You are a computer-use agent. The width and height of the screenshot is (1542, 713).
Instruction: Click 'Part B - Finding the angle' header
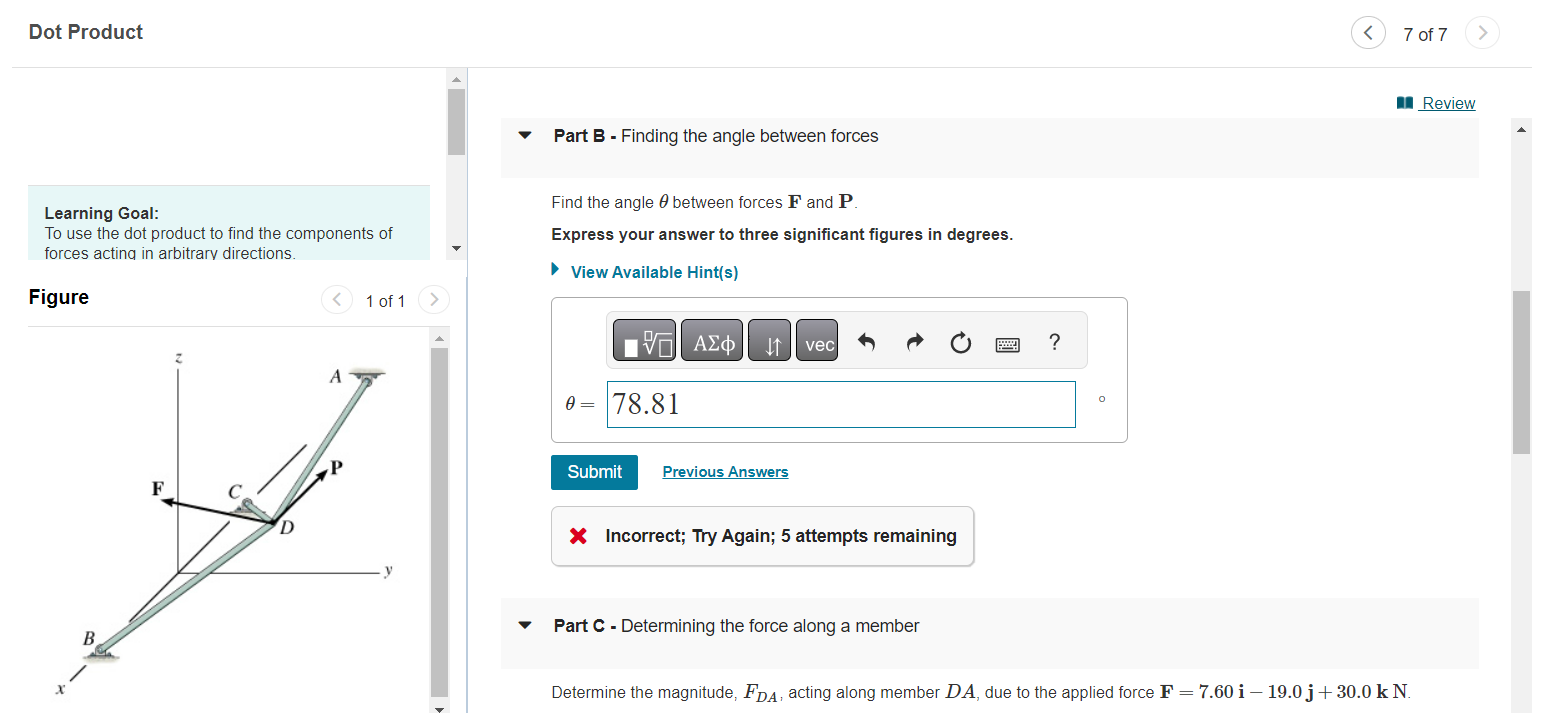[716, 136]
